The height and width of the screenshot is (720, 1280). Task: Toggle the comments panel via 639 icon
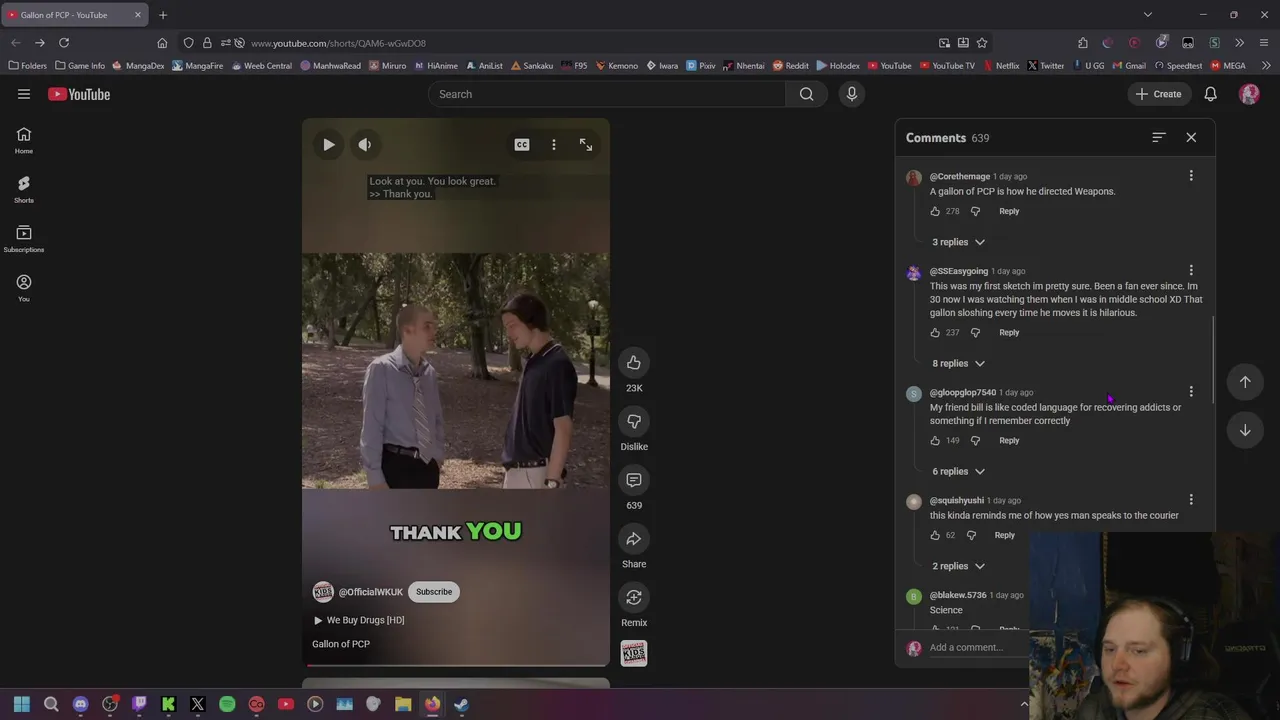pyautogui.click(x=634, y=480)
